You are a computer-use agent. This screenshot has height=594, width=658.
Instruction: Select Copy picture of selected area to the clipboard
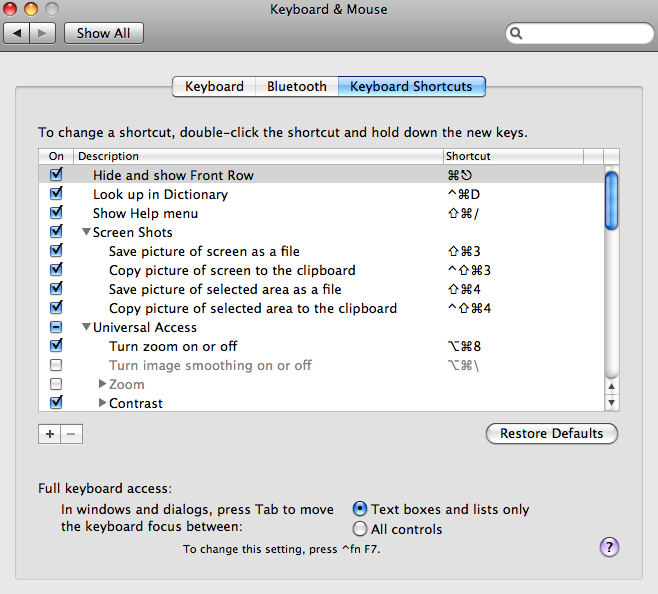click(253, 309)
